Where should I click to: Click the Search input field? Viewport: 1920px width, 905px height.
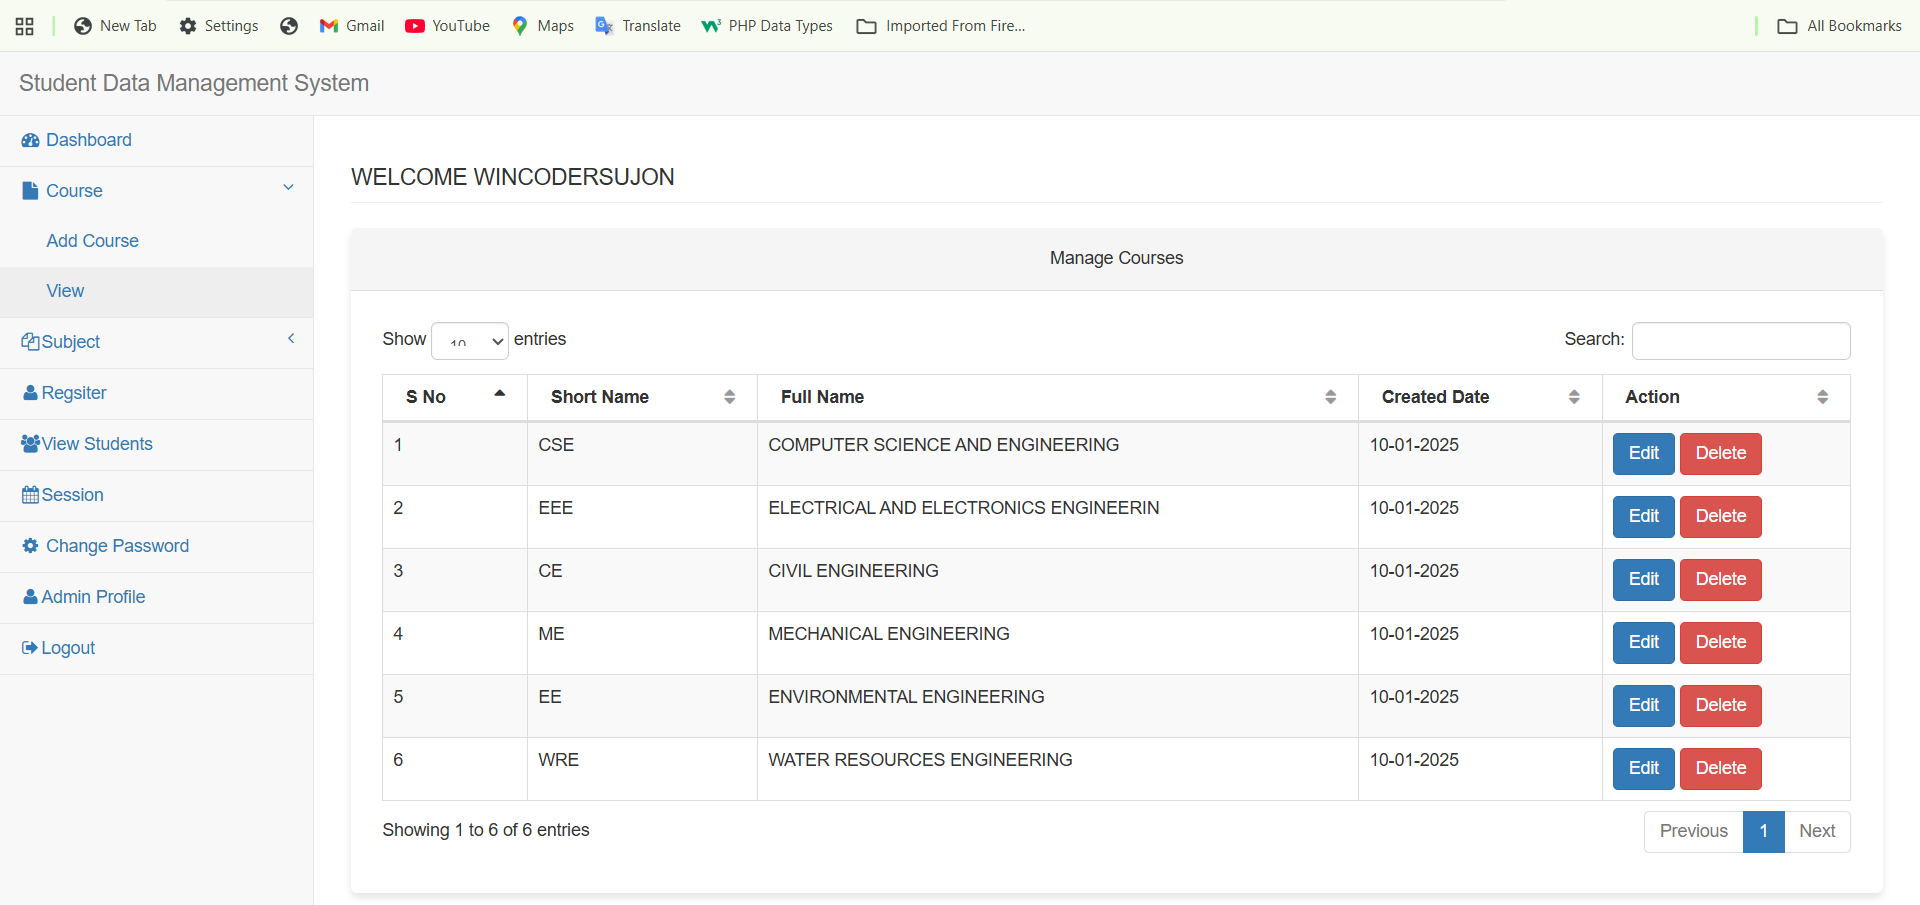(x=1740, y=341)
